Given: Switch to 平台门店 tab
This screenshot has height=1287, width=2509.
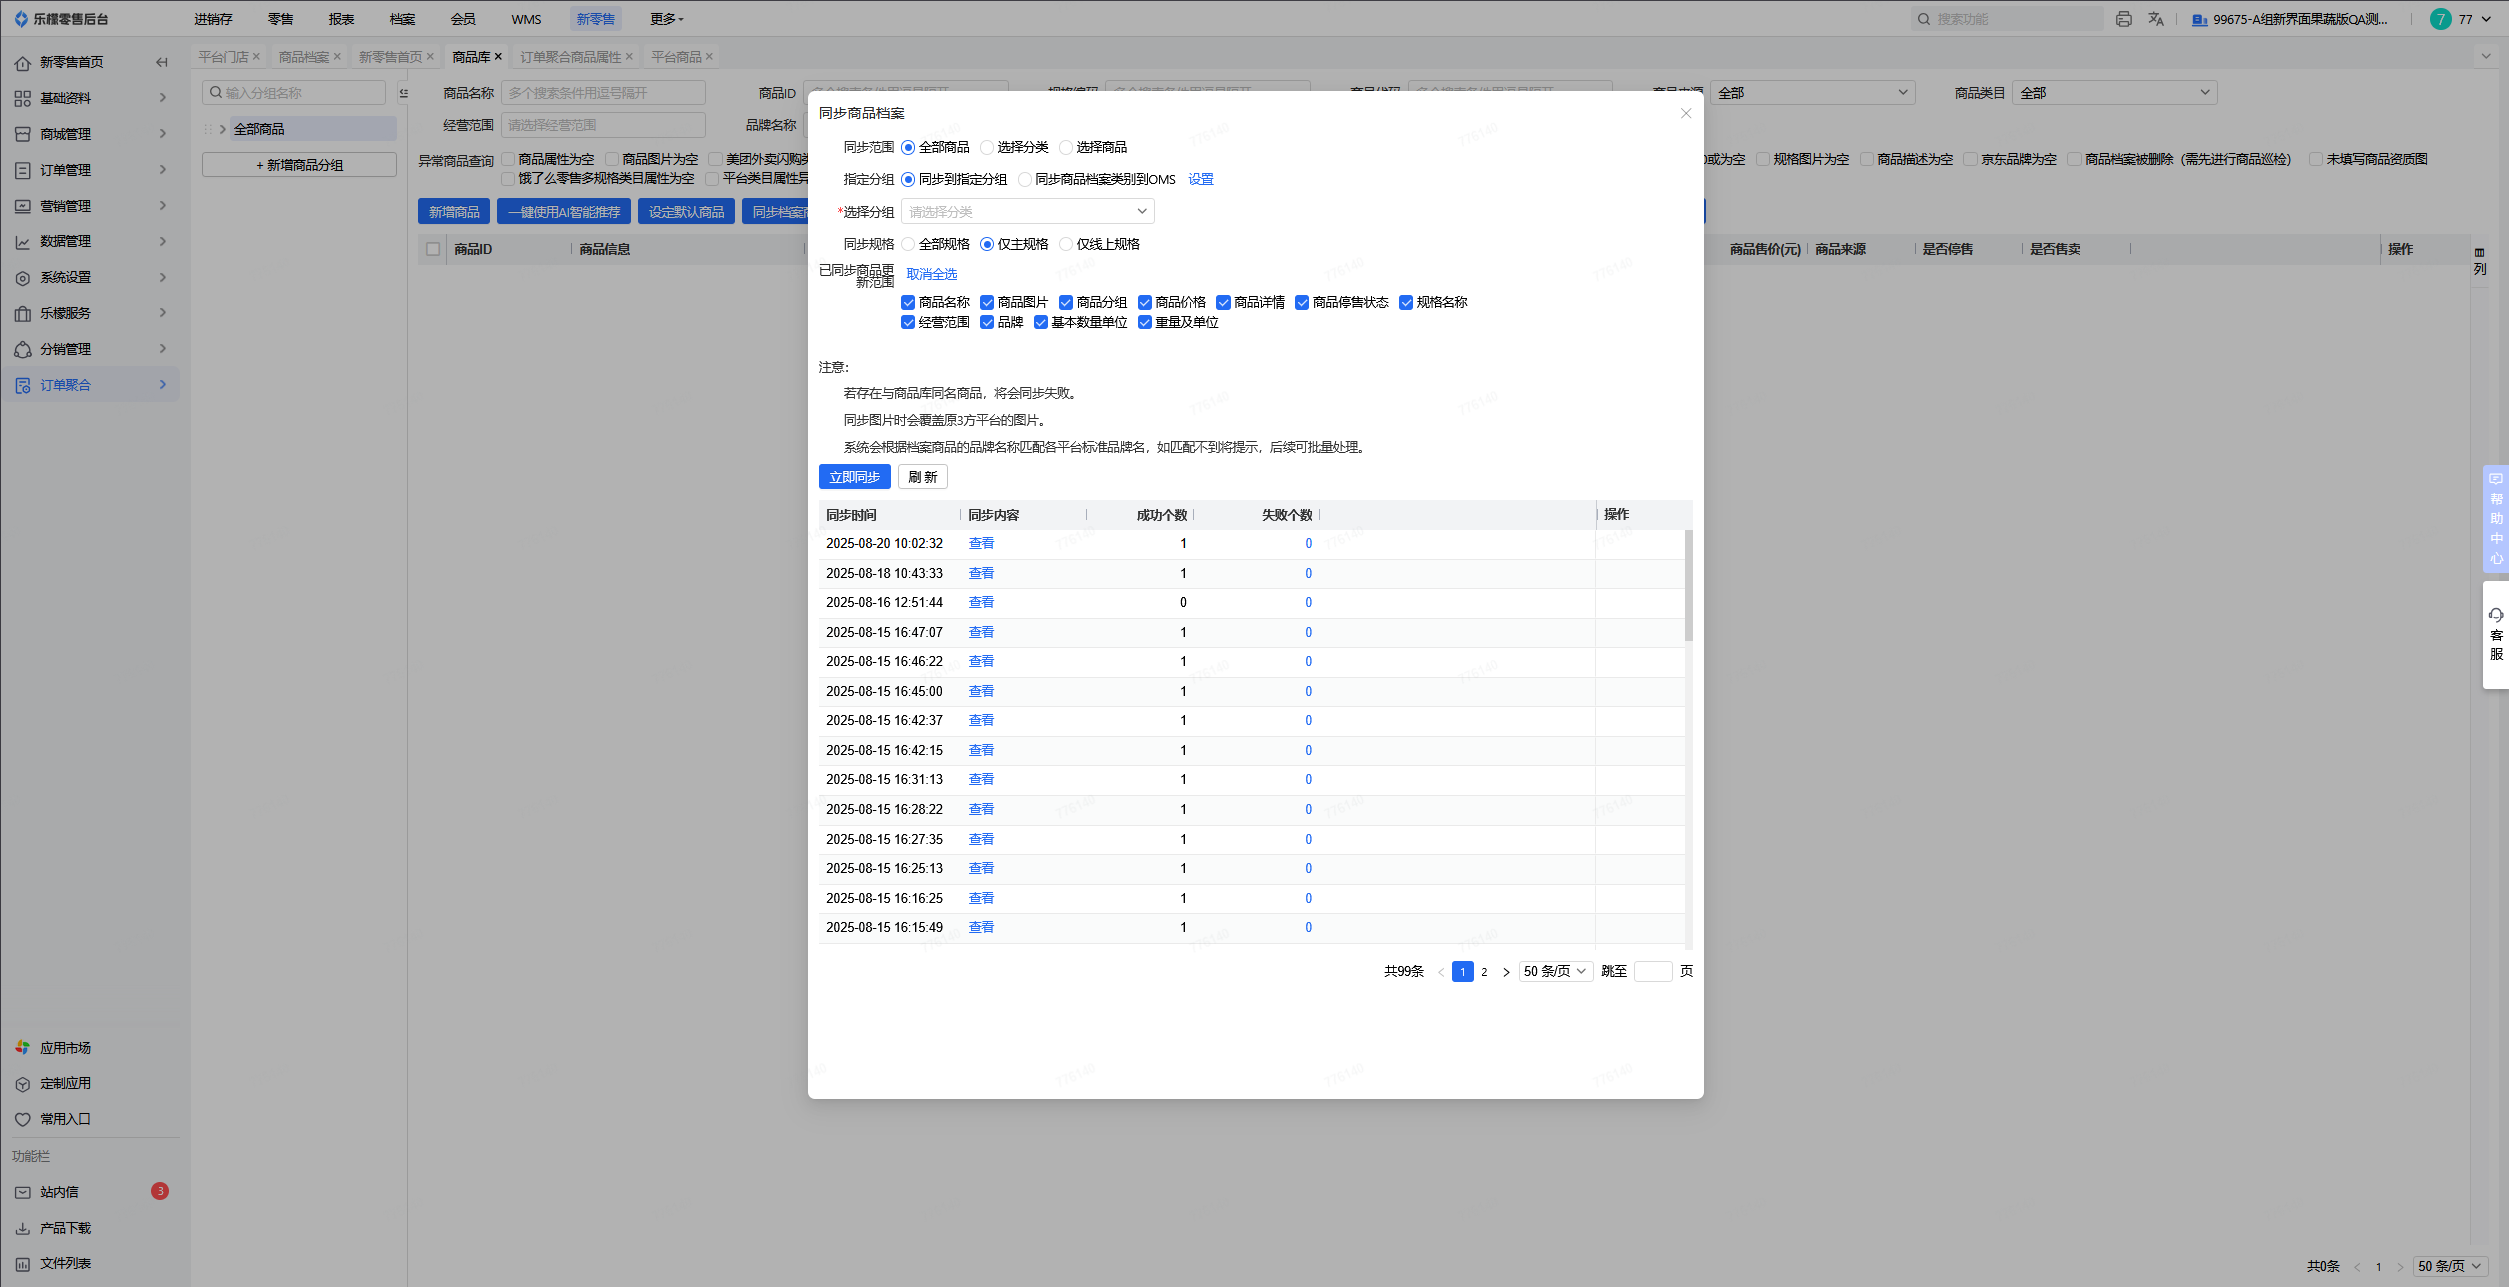Looking at the screenshot, I should [x=222, y=57].
